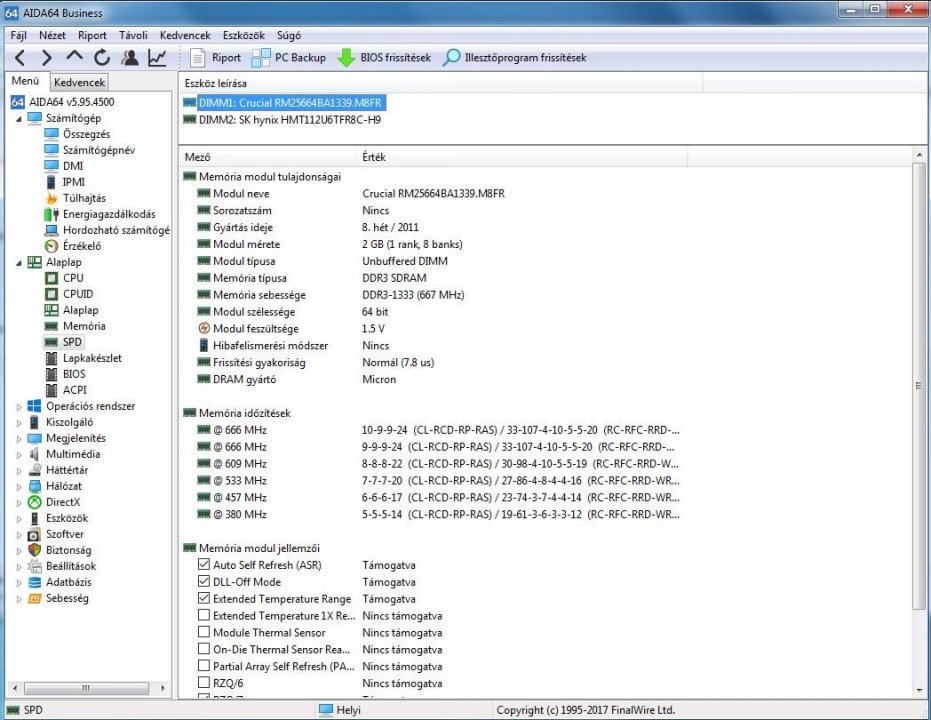Click the Riport toolbar button
The height and width of the screenshot is (720, 931).
(x=215, y=58)
